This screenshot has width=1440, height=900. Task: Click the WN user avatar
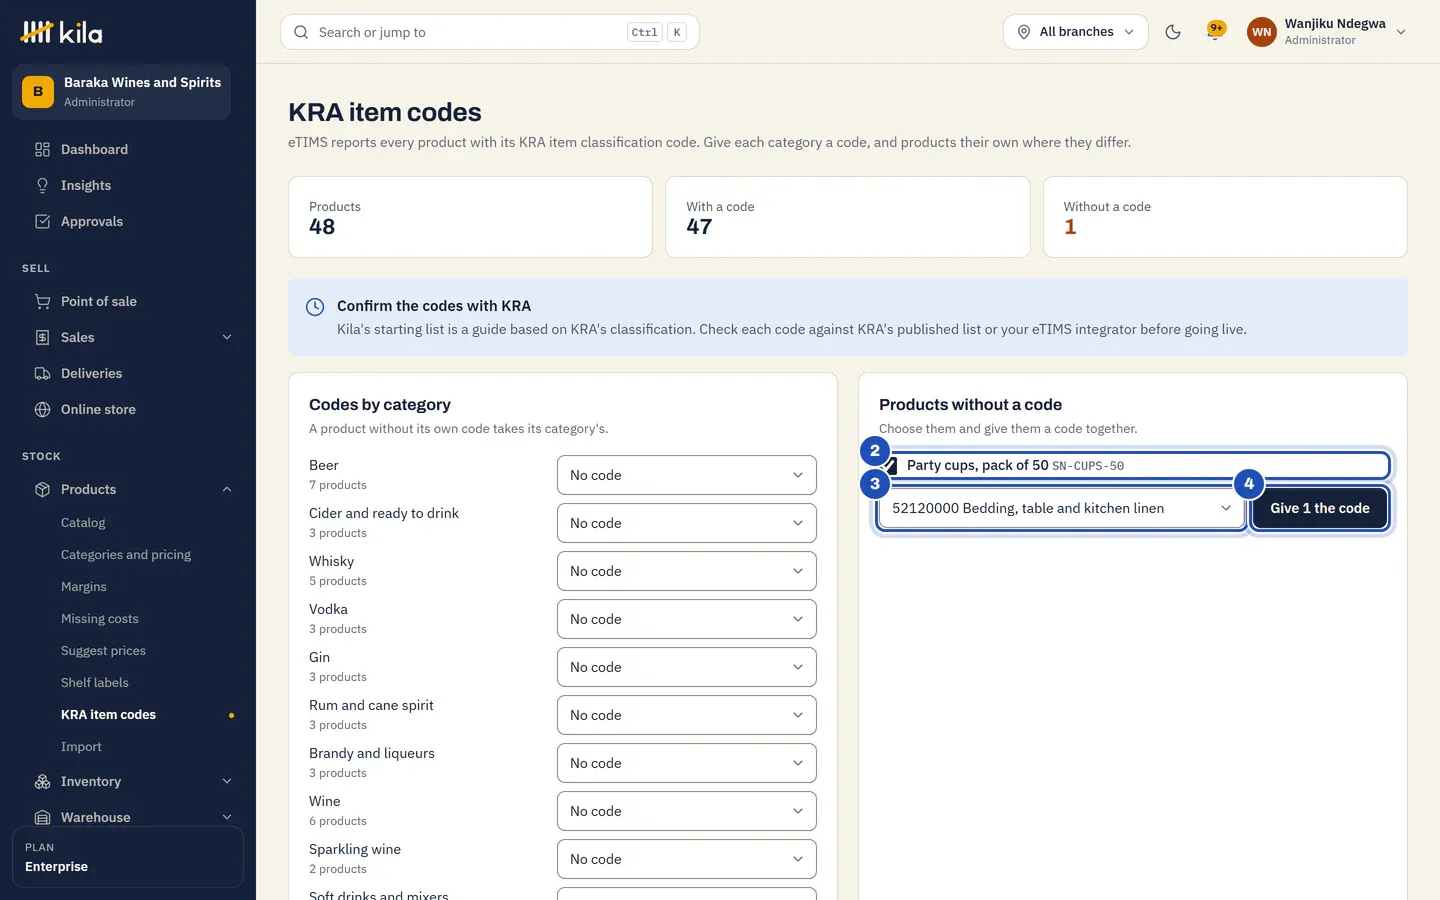pyautogui.click(x=1262, y=32)
